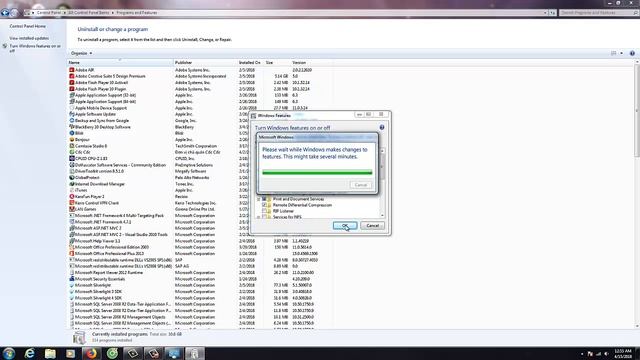Toggle the Services for NFS checkbox

pyautogui.click(x=264, y=217)
